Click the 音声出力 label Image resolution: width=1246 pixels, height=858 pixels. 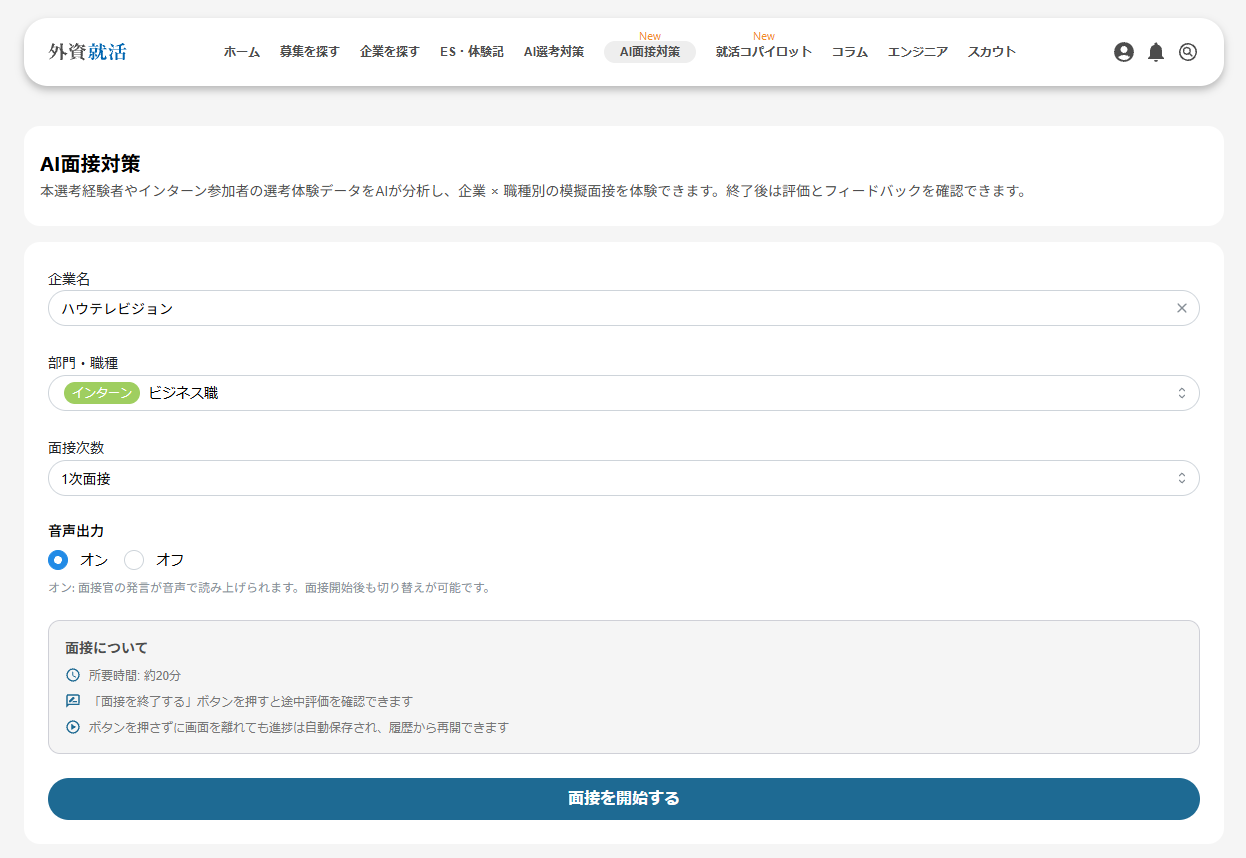click(x=76, y=531)
